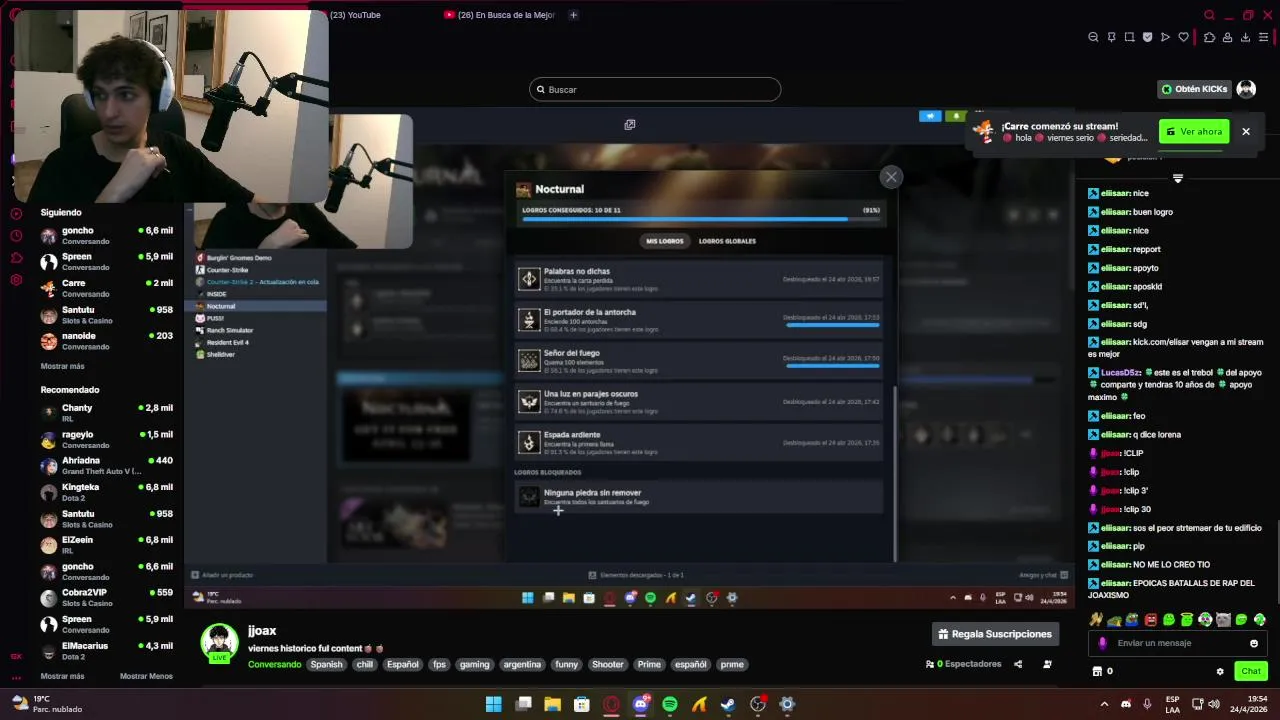Viewport: 1280px width, 720px height.
Task: Click the Enviar un mensaje chat input
Action: (1177, 643)
